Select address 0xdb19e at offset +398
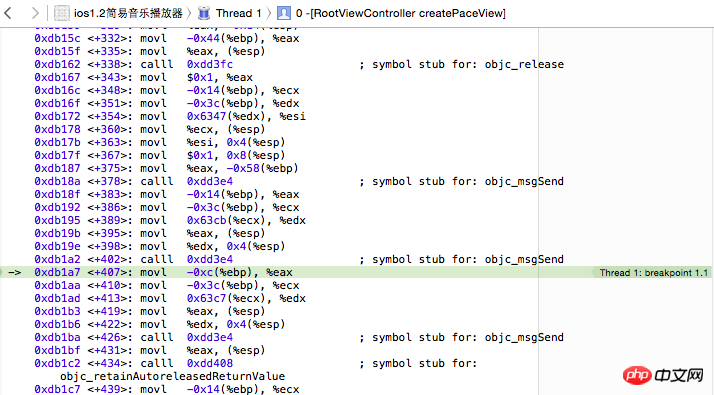The width and height of the screenshot is (714, 395). 57,246
